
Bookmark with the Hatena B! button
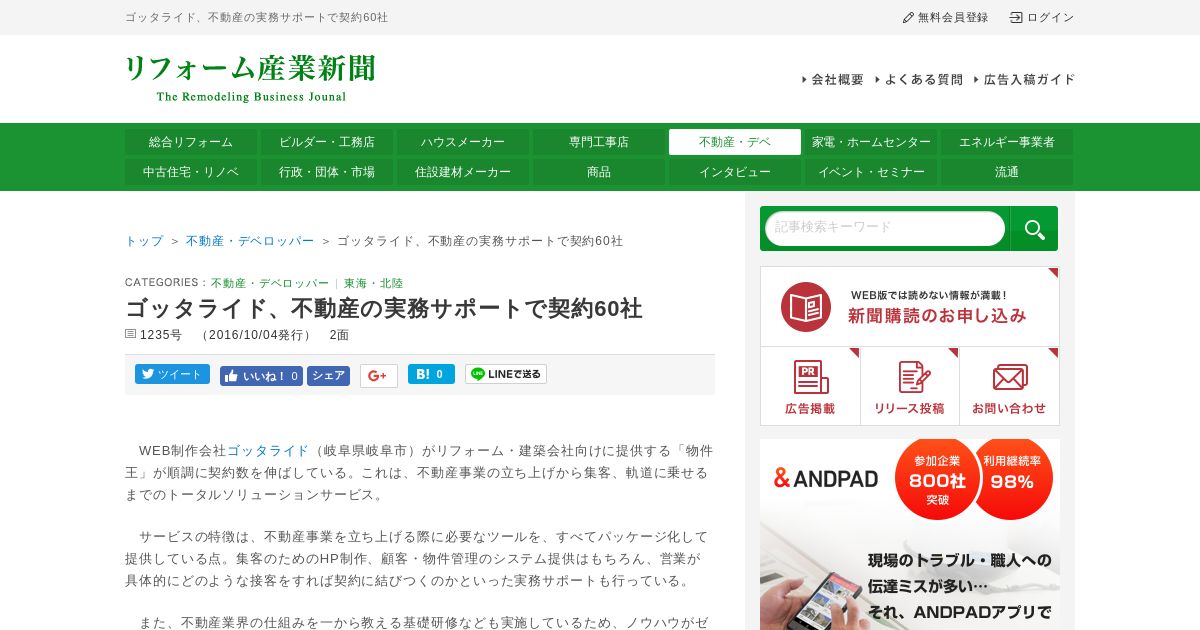pyautogui.click(x=431, y=374)
